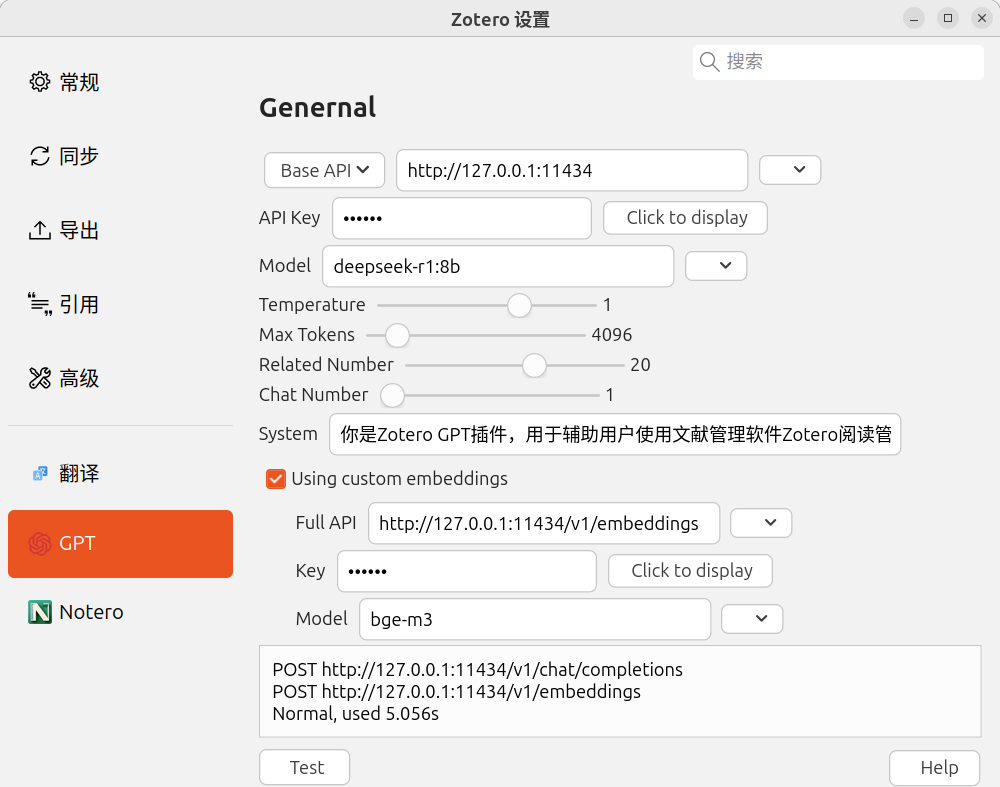Click the API Key password field

click(x=462, y=218)
